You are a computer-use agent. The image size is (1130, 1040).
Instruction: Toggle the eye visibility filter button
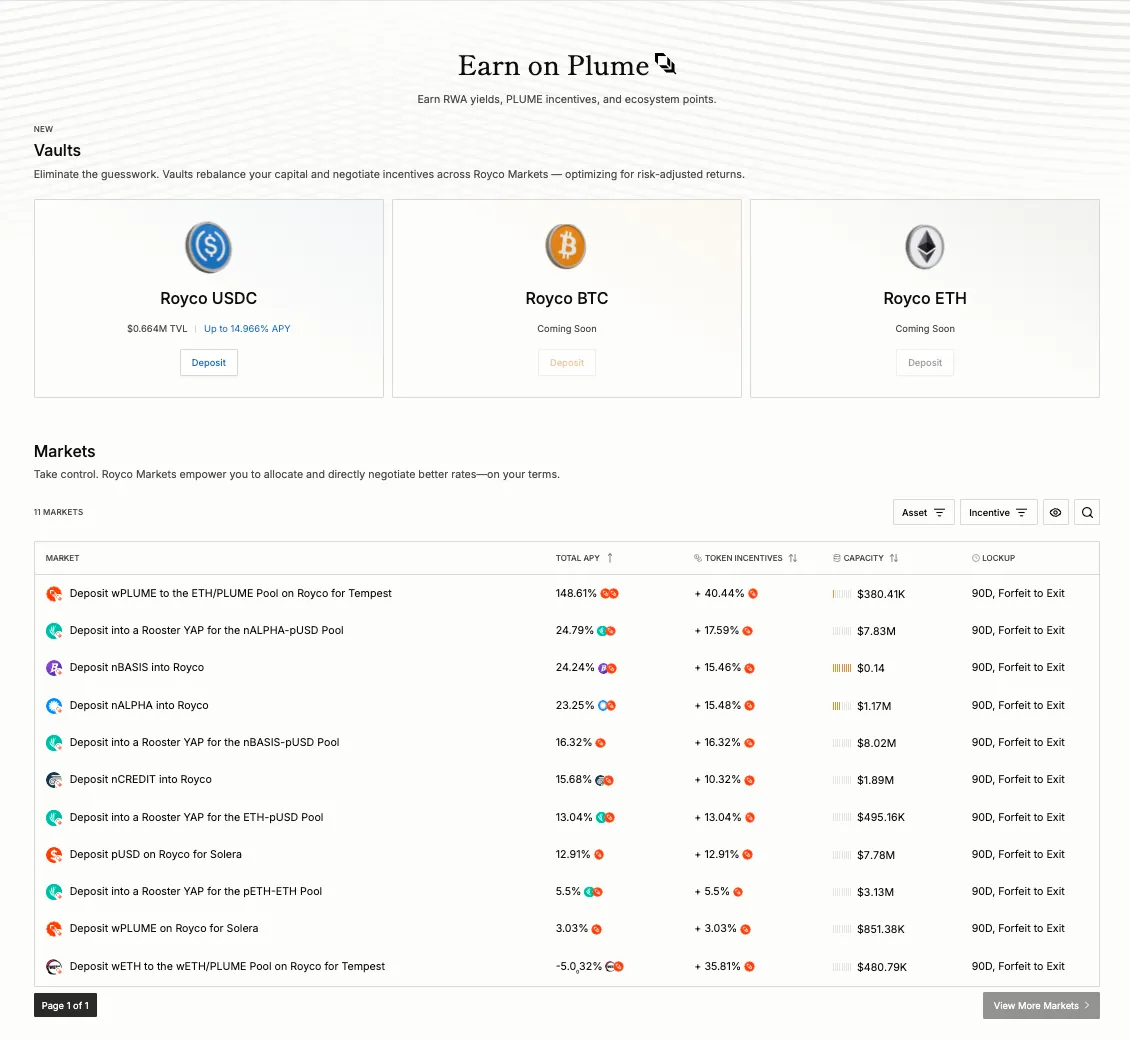(1055, 512)
